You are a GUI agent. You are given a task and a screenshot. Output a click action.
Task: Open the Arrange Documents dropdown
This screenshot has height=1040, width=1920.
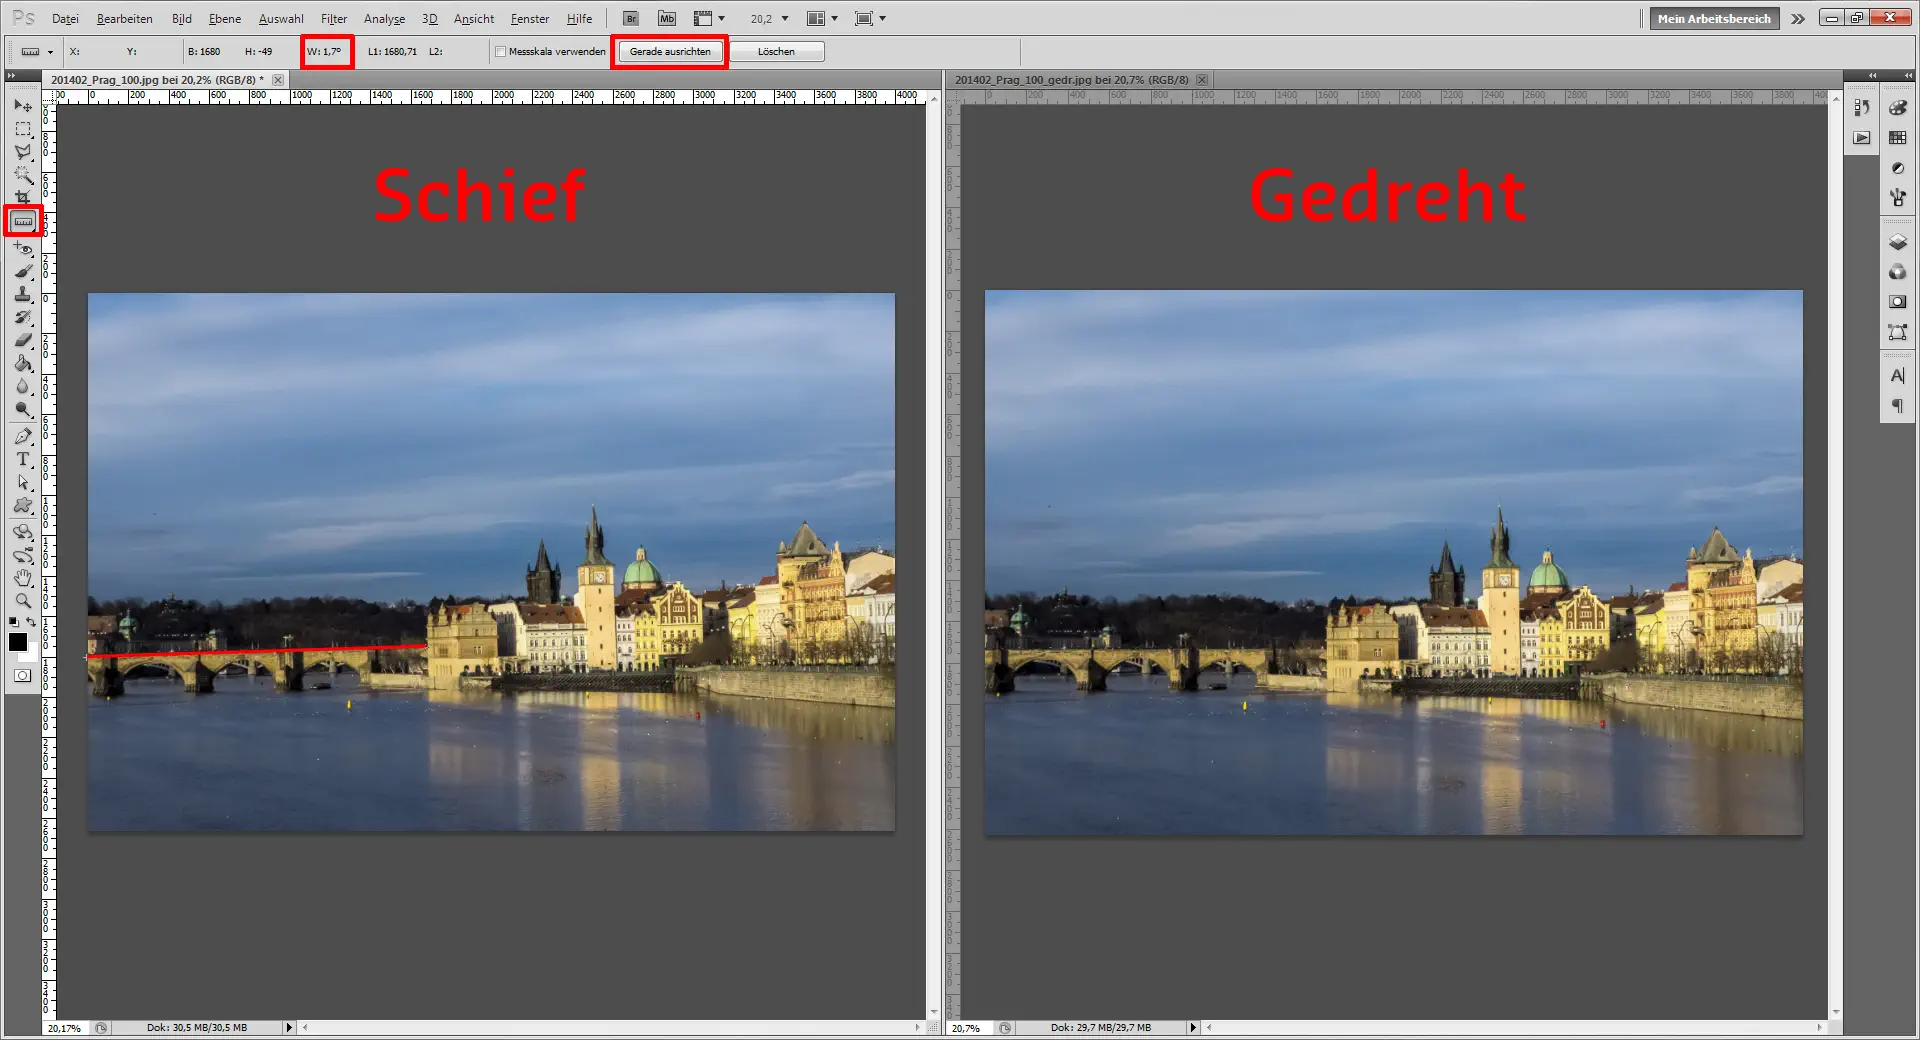coord(831,18)
